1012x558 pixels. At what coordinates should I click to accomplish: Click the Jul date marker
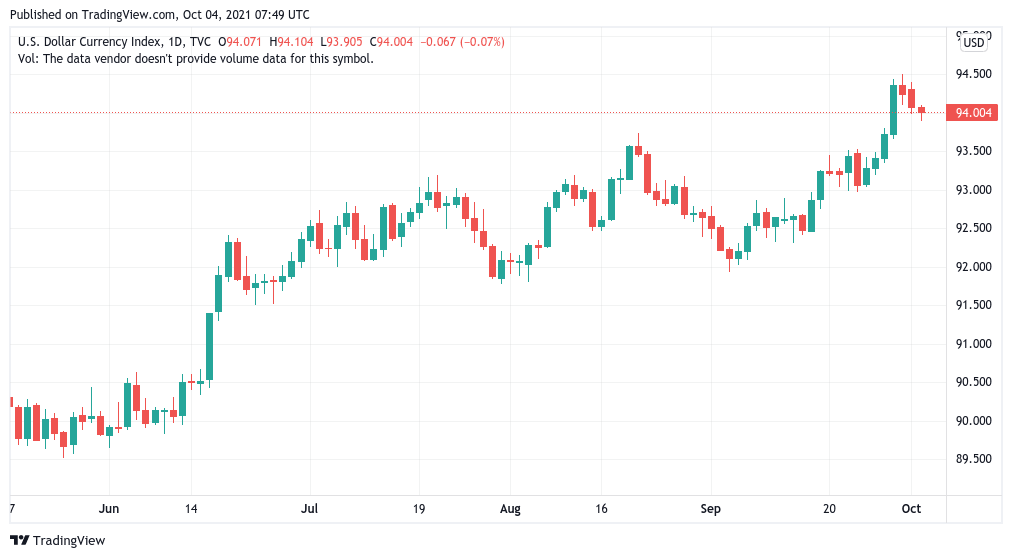[311, 509]
